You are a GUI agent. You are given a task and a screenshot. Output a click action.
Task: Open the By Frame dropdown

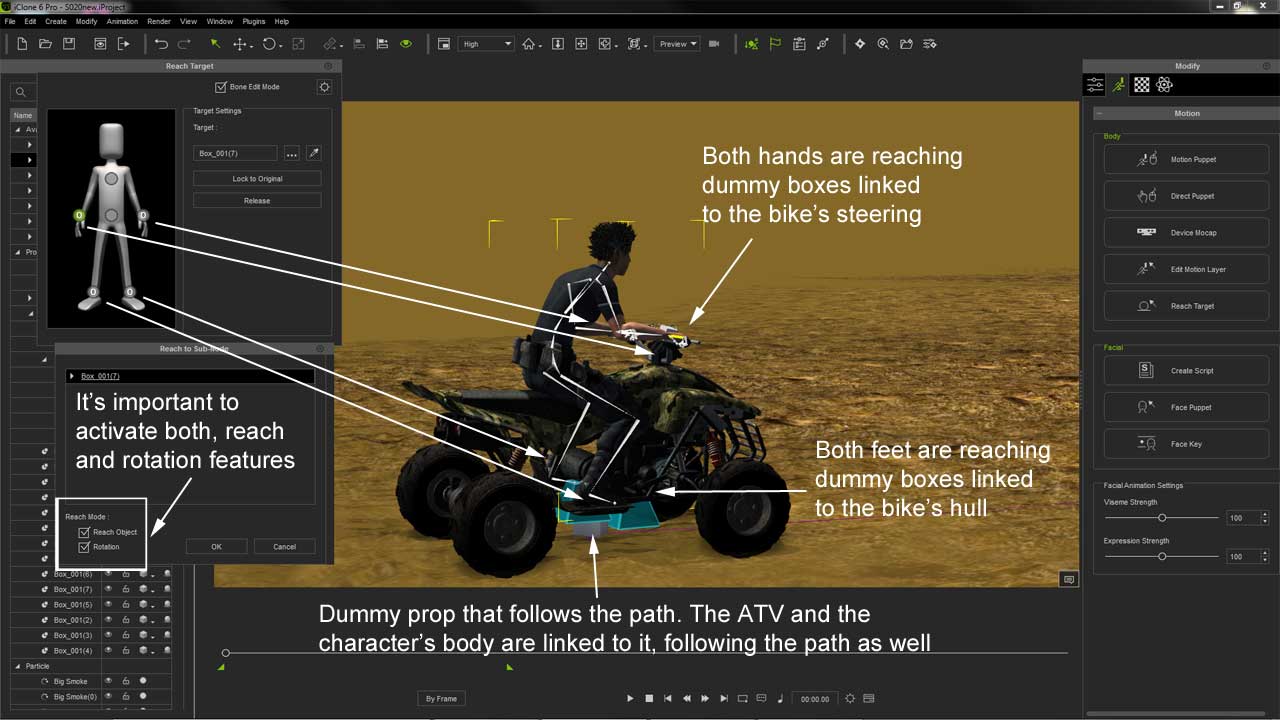(442, 699)
